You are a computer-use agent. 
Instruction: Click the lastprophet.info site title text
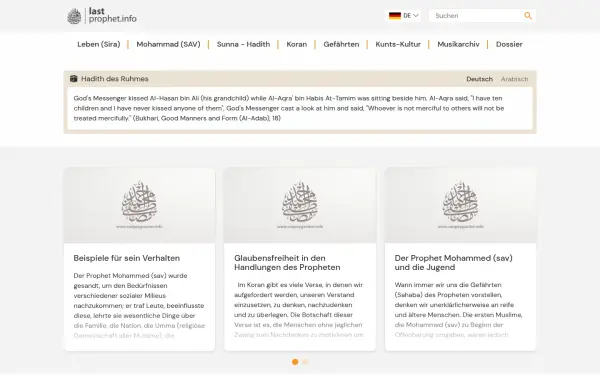point(112,15)
